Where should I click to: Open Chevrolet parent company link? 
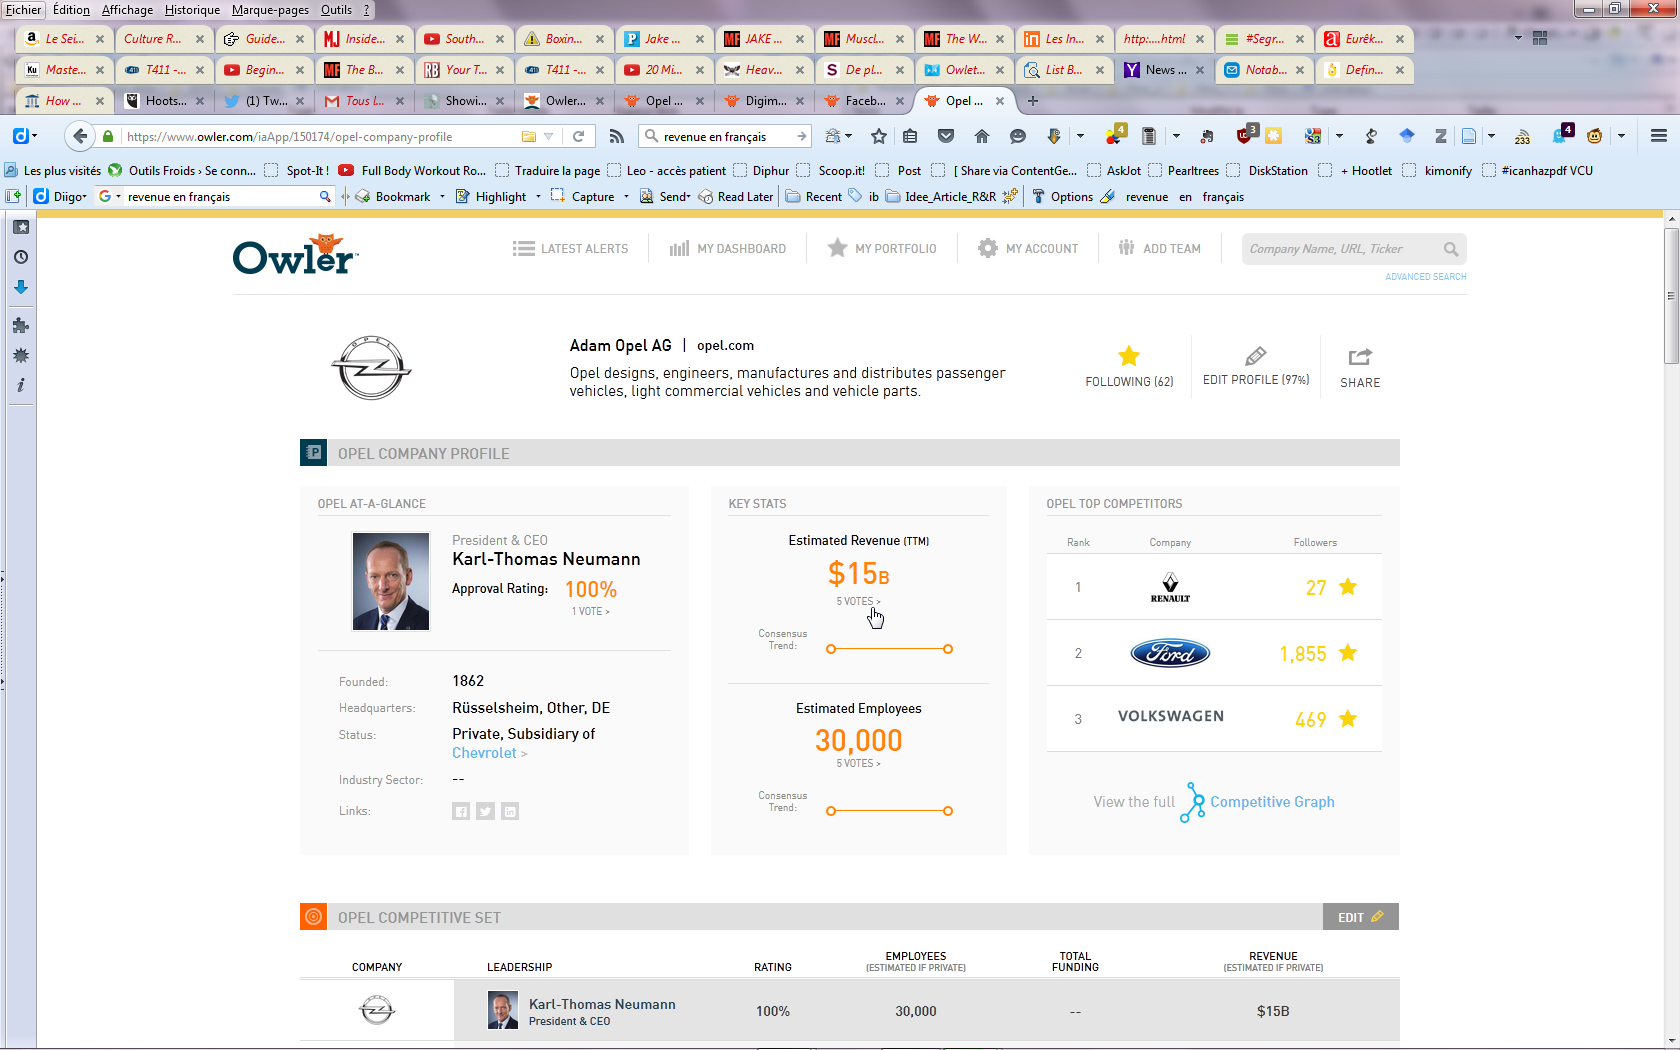489,753
